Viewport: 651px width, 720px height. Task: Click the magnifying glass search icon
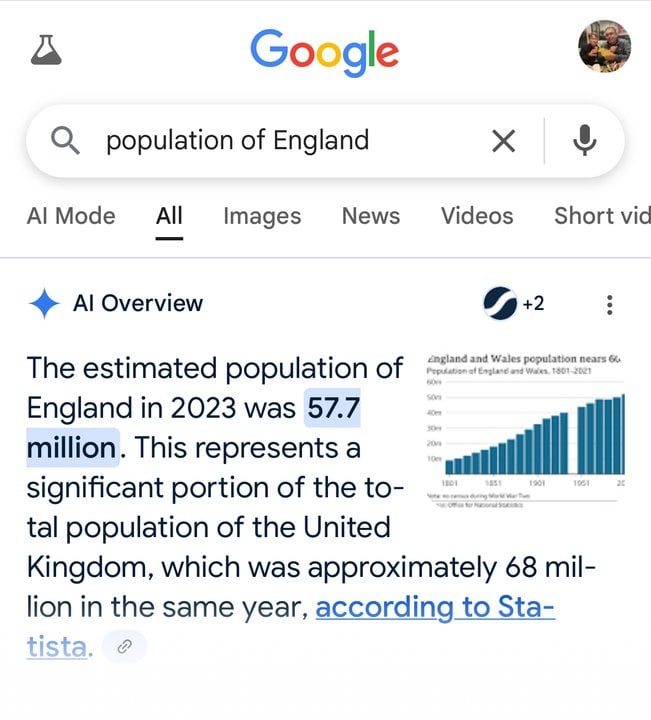[x=65, y=141]
